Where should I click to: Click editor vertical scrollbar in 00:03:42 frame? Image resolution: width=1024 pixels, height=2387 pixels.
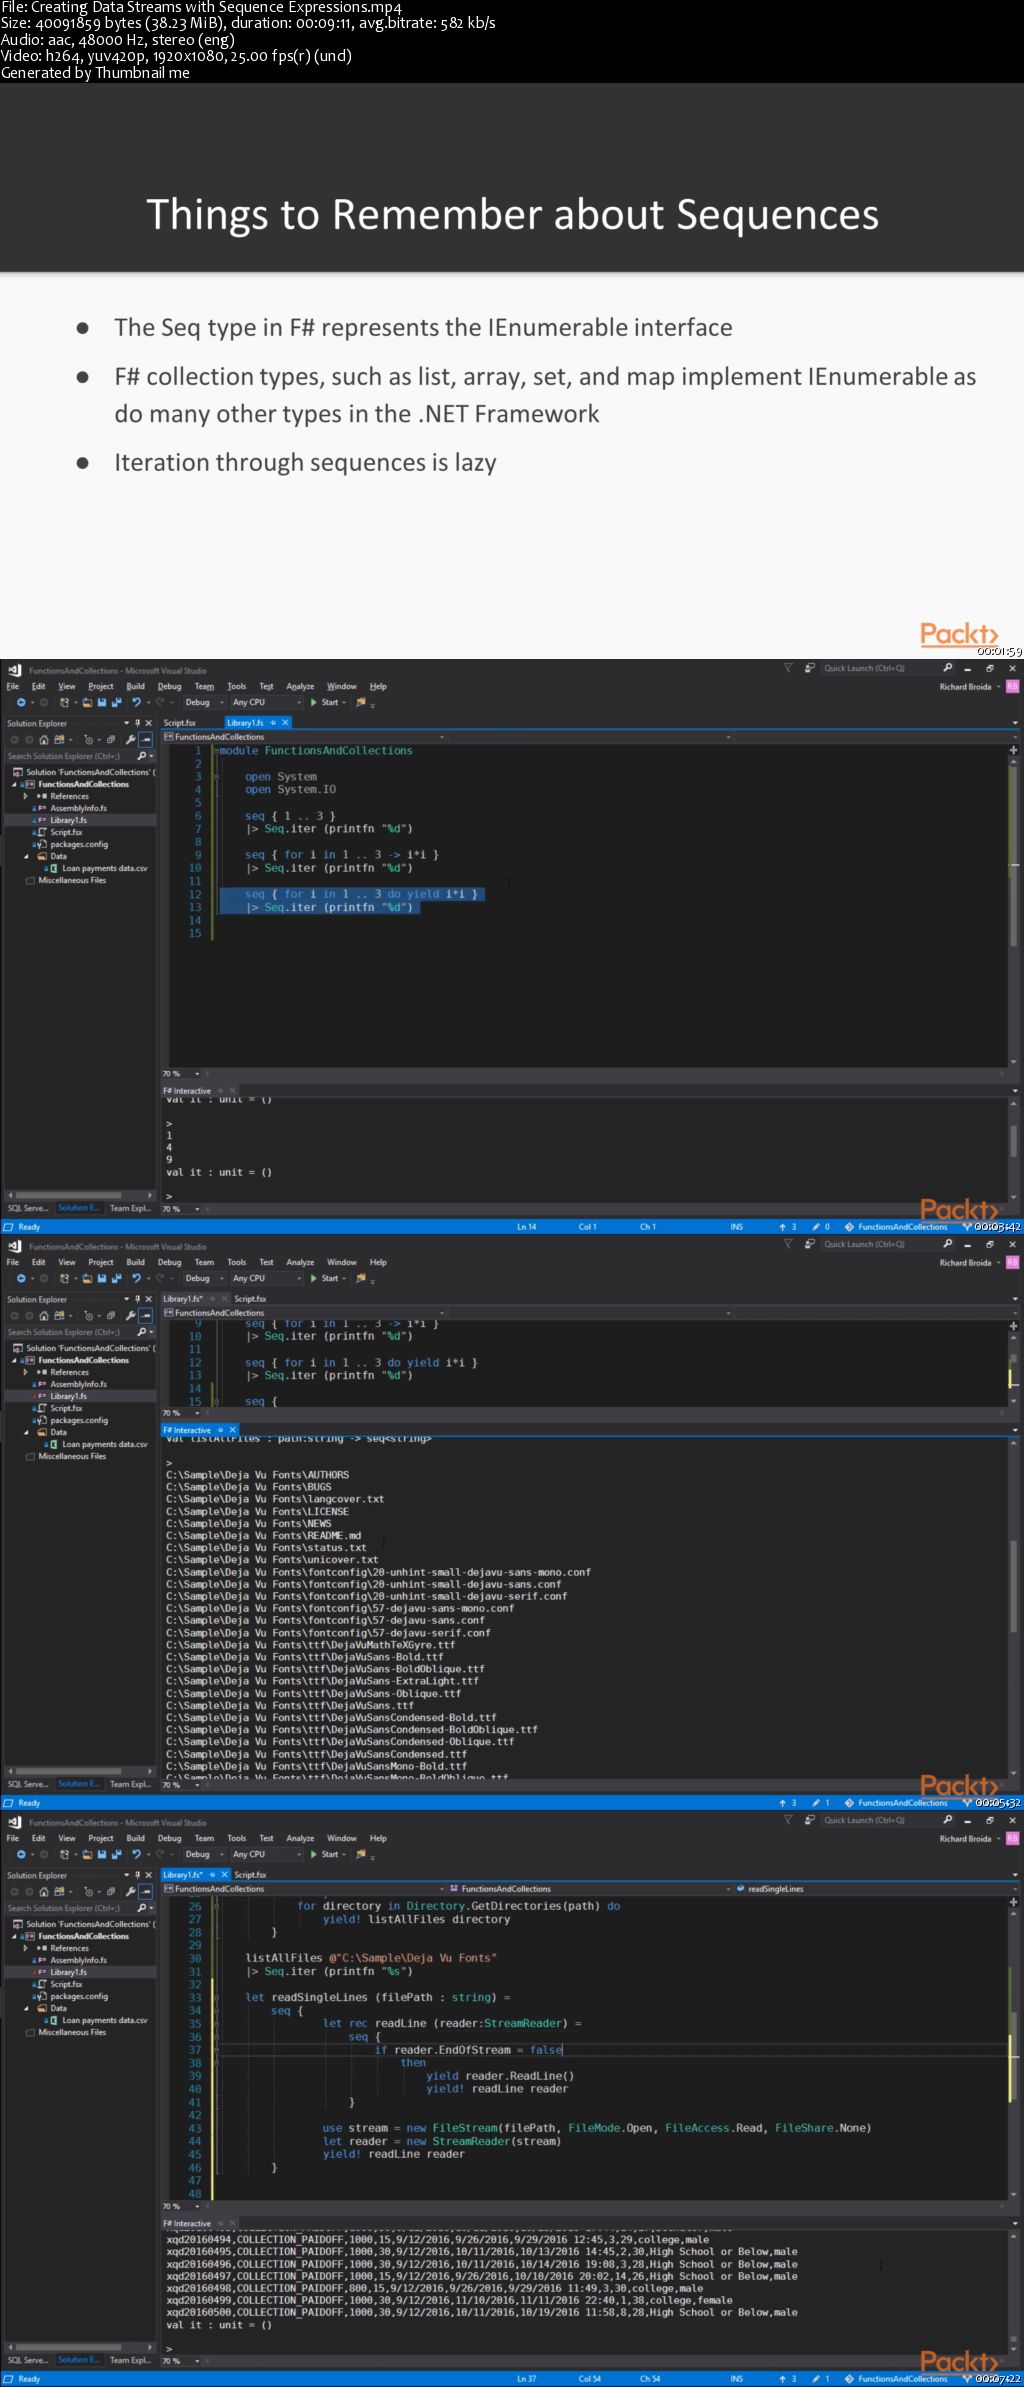click(x=1013, y=910)
